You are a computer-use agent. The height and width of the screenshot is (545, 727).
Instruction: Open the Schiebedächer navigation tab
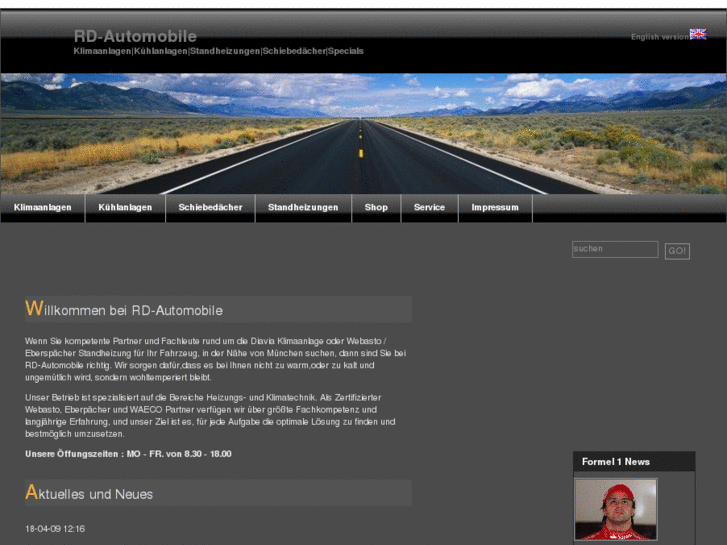210,208
